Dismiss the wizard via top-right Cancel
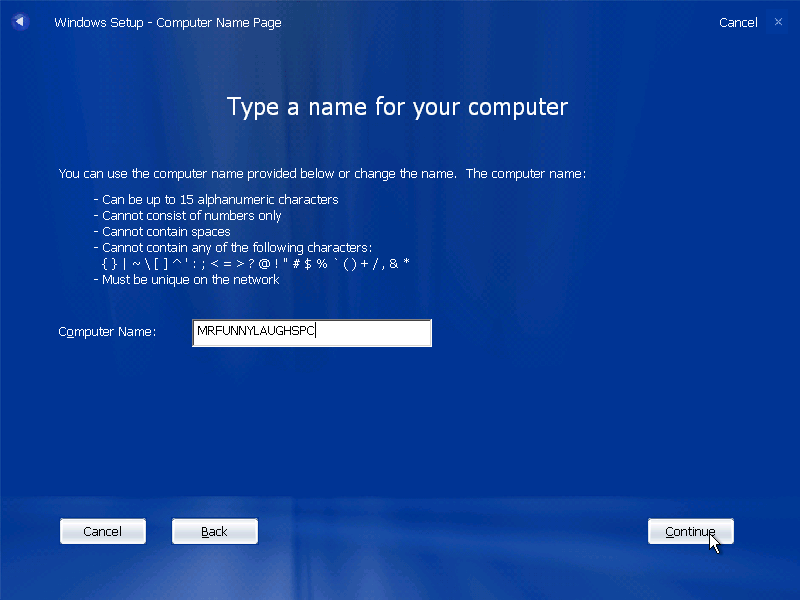The width and height of the screenshot is (800, 600). (x=738, y=21)
